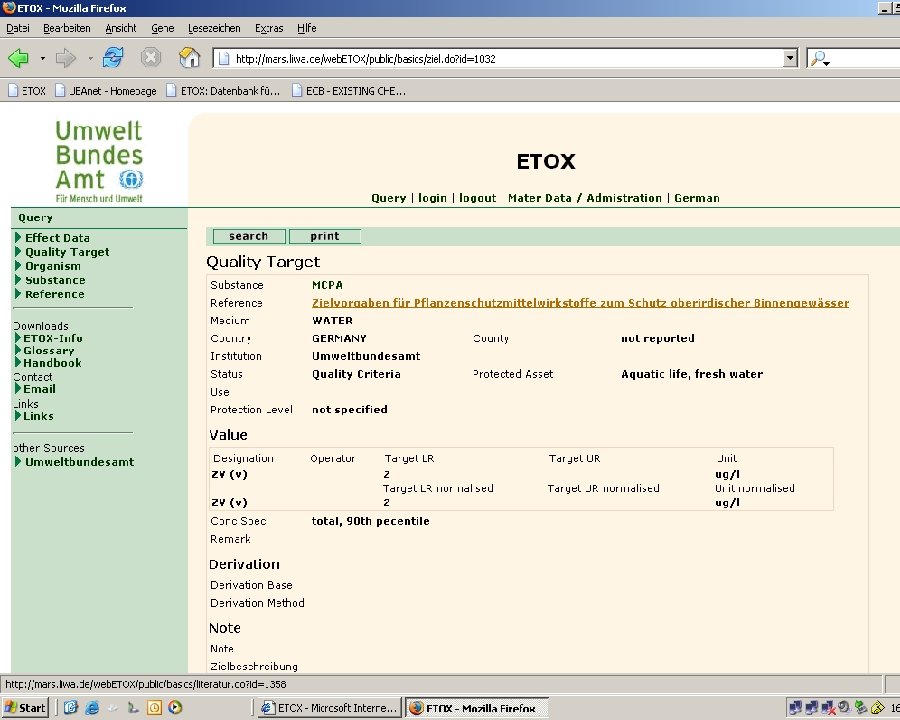Open the JEAnet - Homepage bookmark
Image resolution: width=900 pixels, height=720 pixels.
(106, 91)
